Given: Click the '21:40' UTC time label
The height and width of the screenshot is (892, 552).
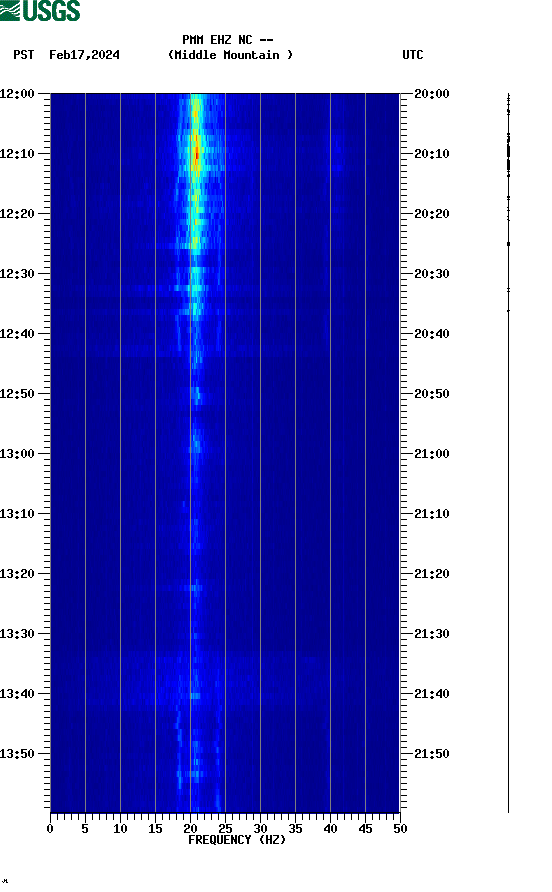Looking at the screenshot, I should pos(431,694).
